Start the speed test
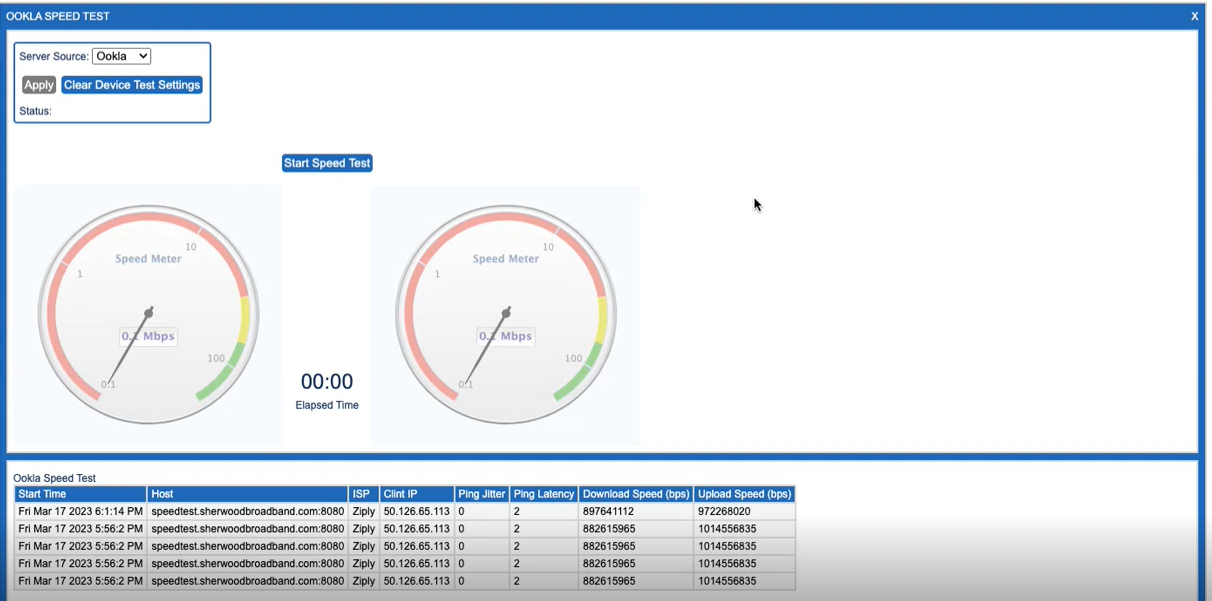The width and height of the screenshot is (1212, 601). pos(327,163)
